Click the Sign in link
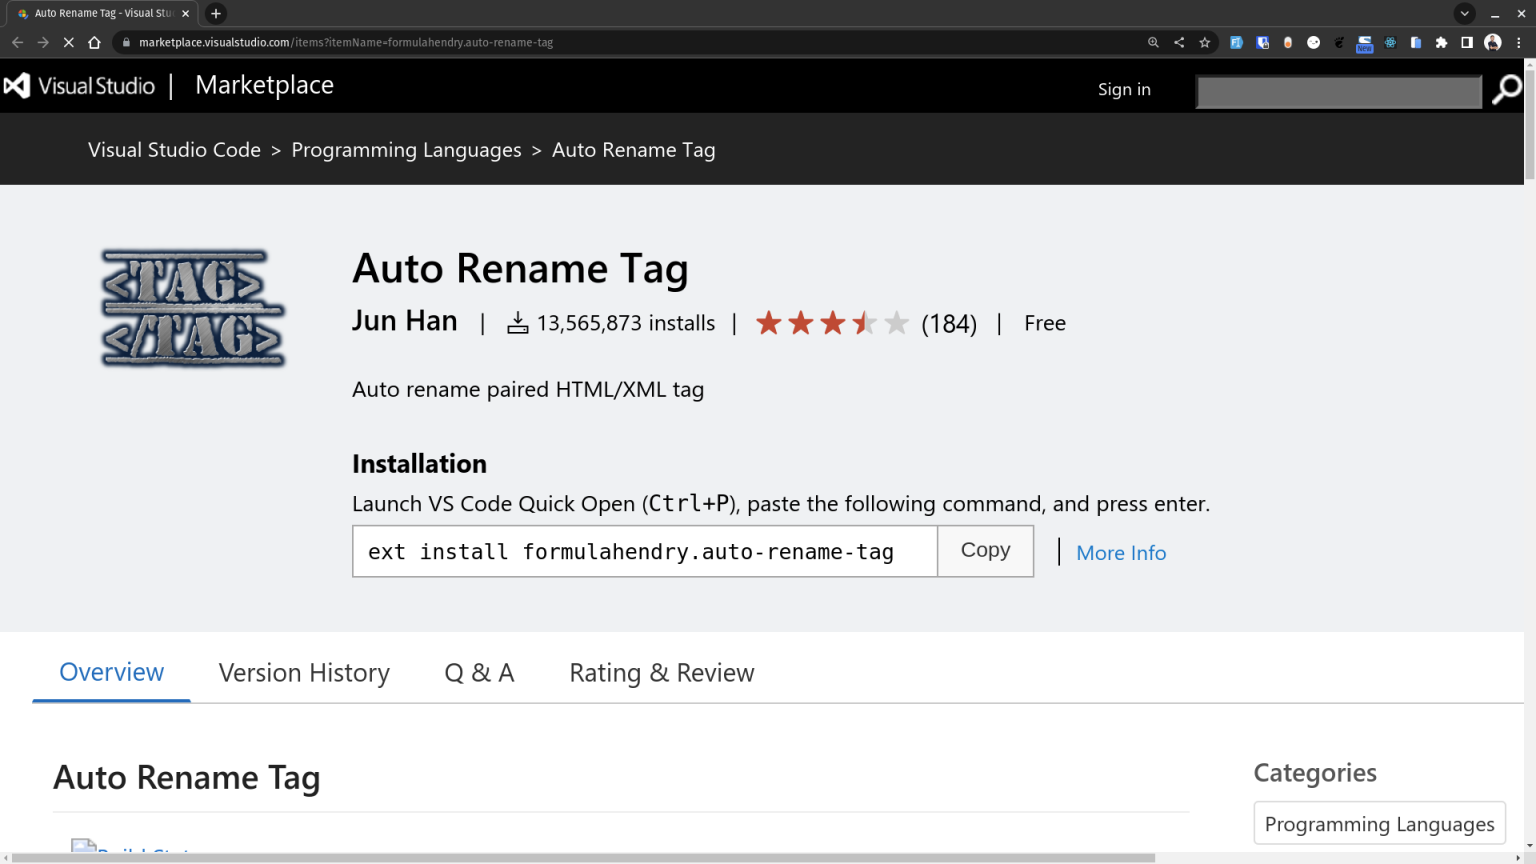The height and width of the screenshot is (864, 1536). click(1124, 90)
